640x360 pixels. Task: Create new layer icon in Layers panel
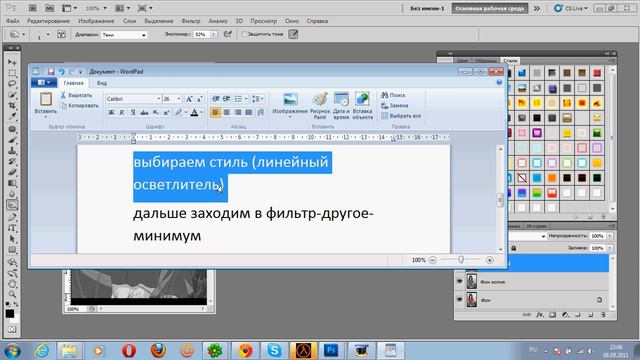pyautogui.click(x=591, y=315)
